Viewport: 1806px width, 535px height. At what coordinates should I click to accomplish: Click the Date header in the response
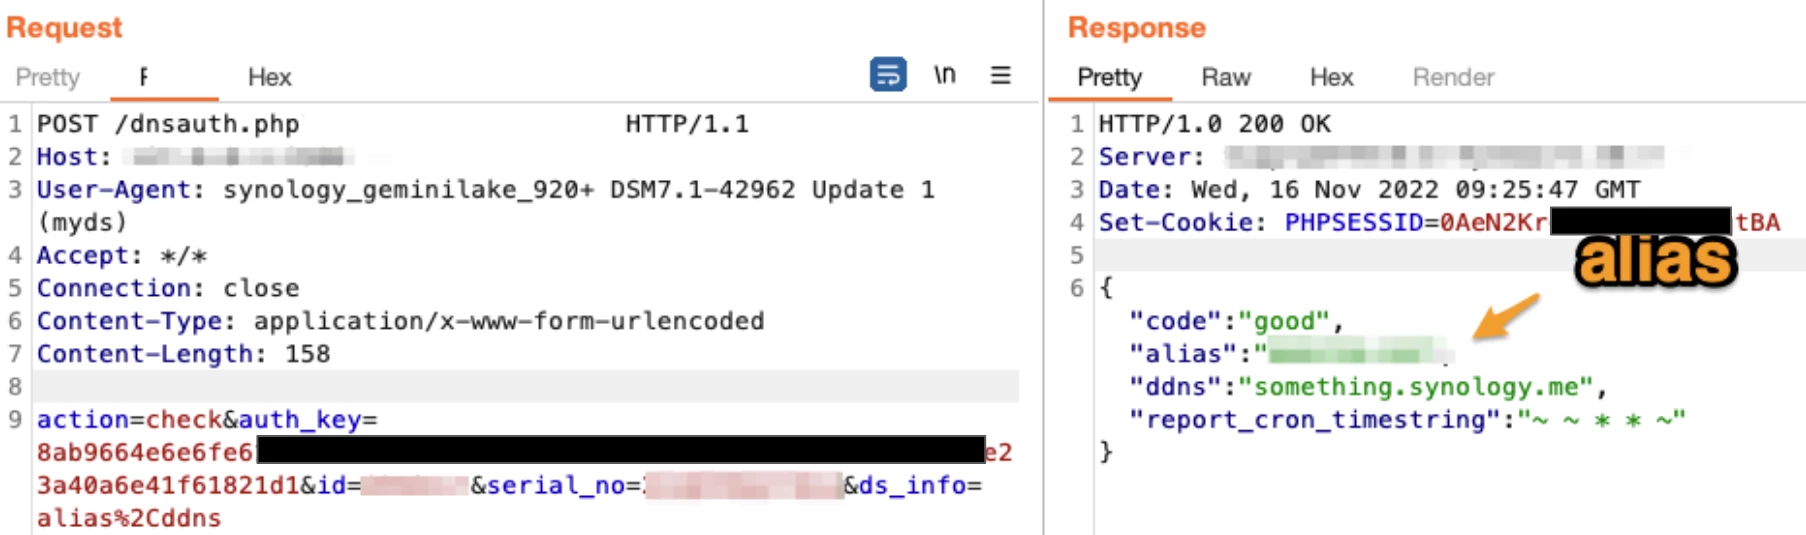tap(1135, 190)
